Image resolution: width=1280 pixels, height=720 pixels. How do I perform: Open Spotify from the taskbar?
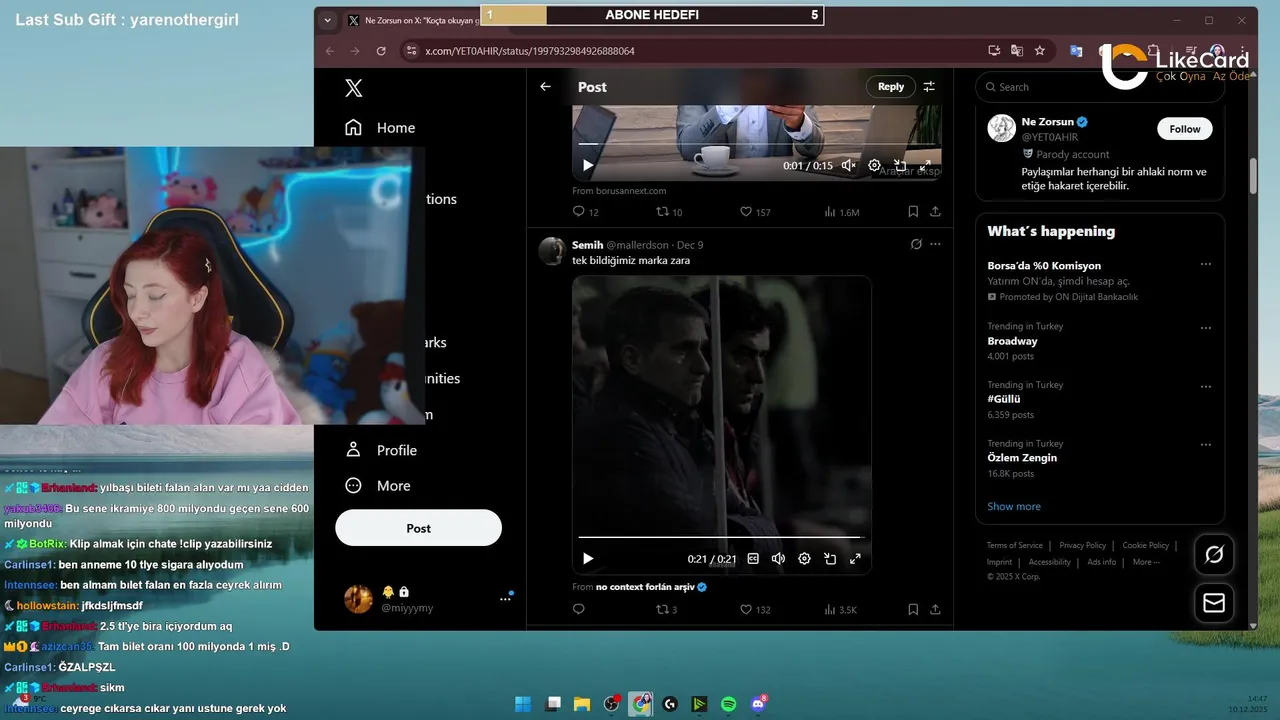pos(729,704)
